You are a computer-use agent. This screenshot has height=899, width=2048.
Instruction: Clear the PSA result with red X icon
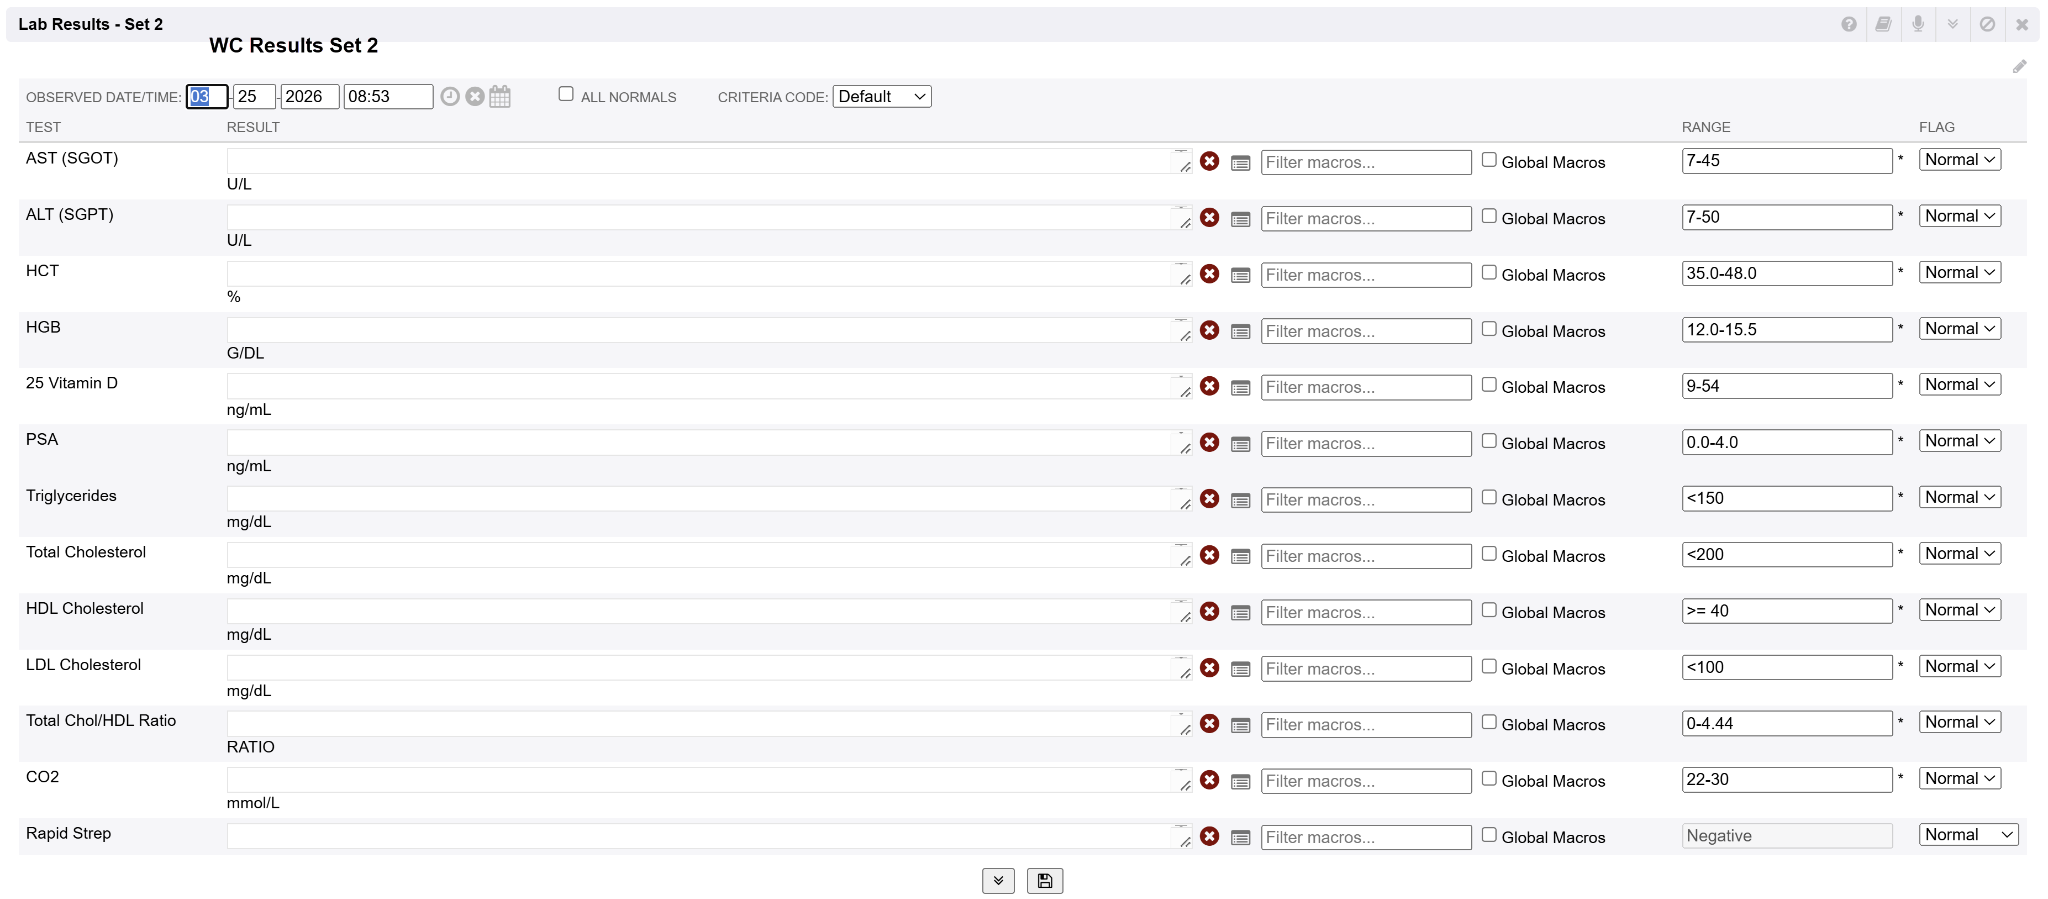(1210, 443)
